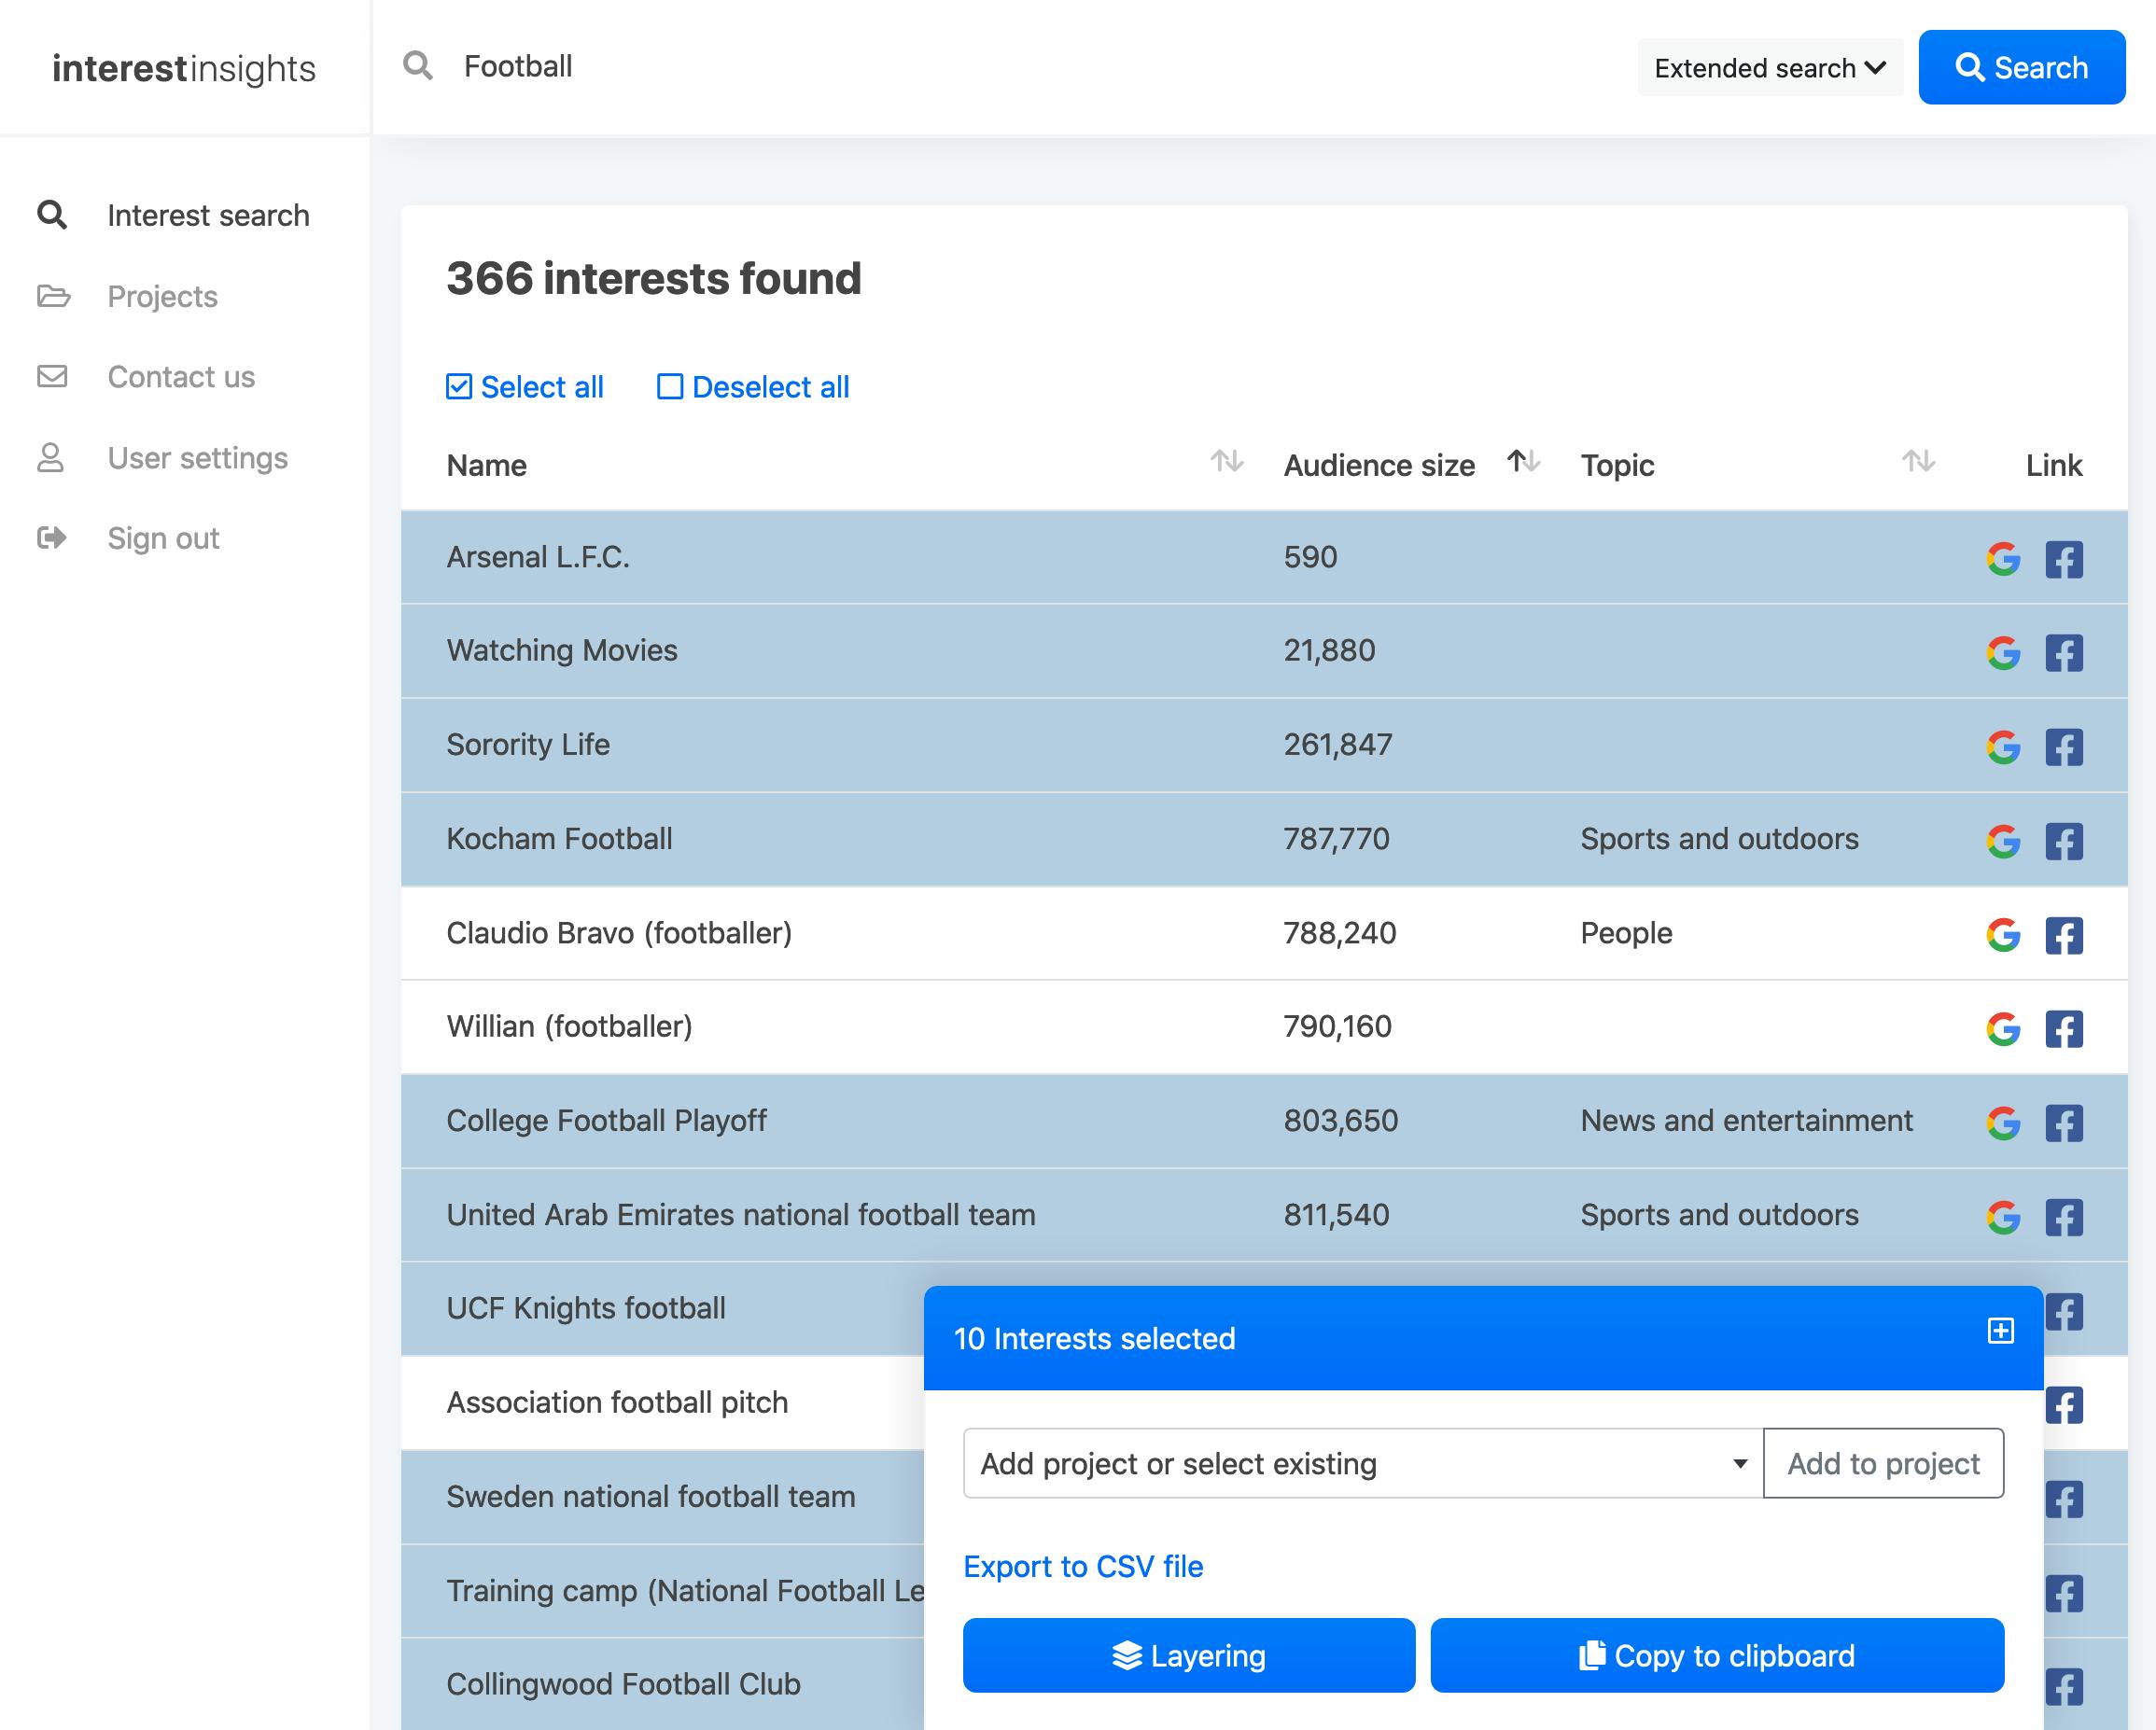Toggle selection of Sorority Life row
The height and width of the screenshot is (1730, 2156).
coord(1264,745)
